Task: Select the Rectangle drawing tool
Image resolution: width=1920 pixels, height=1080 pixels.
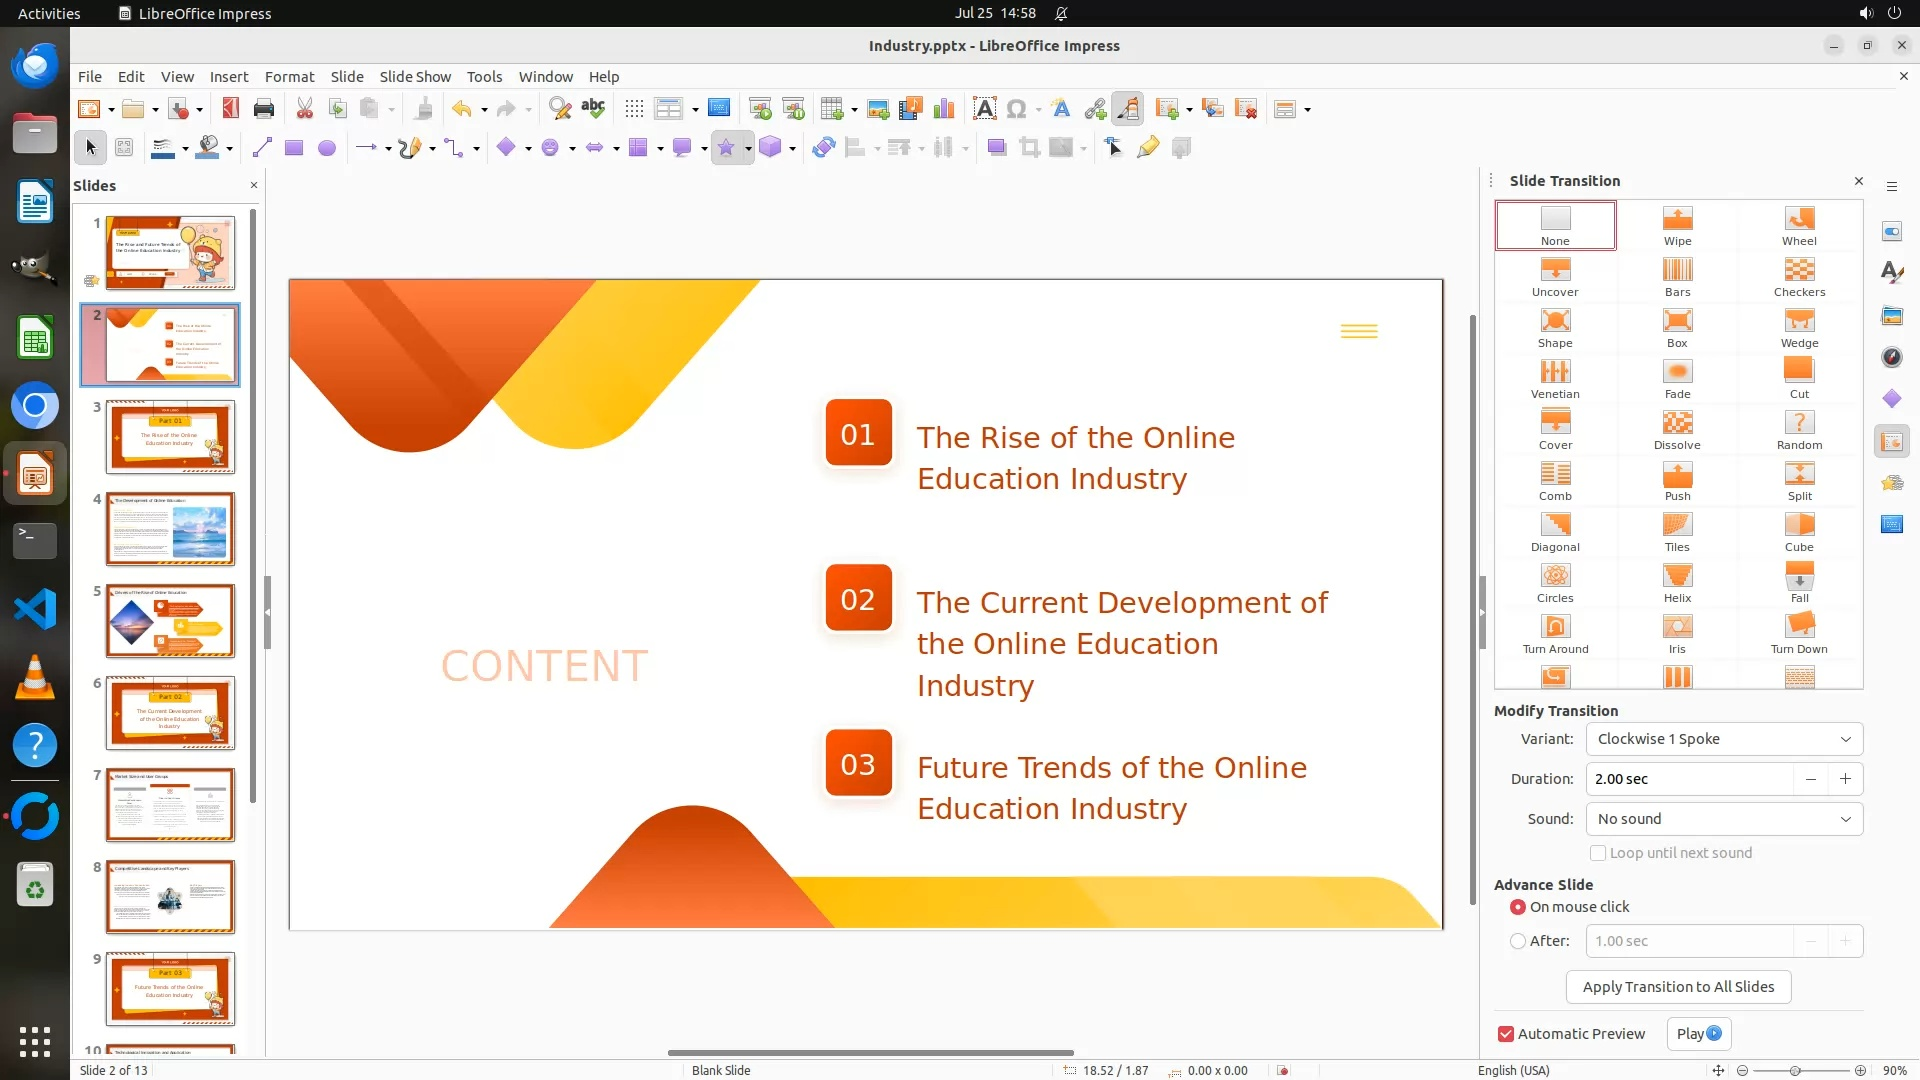Action: pos(294,148)
